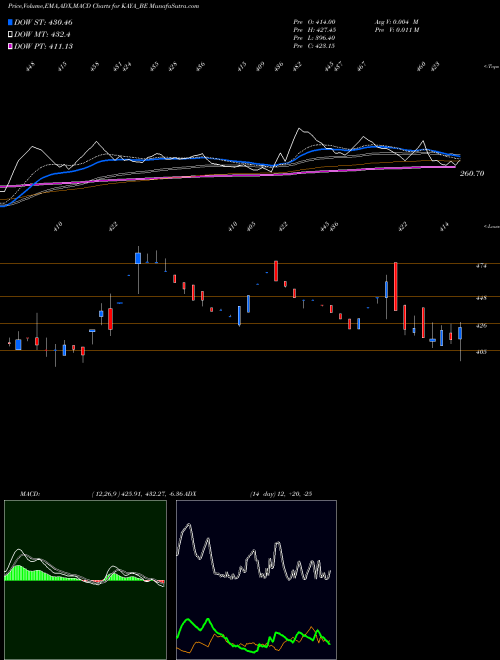
Task: Click the 448 price axis label
Action: coord(481,298)
